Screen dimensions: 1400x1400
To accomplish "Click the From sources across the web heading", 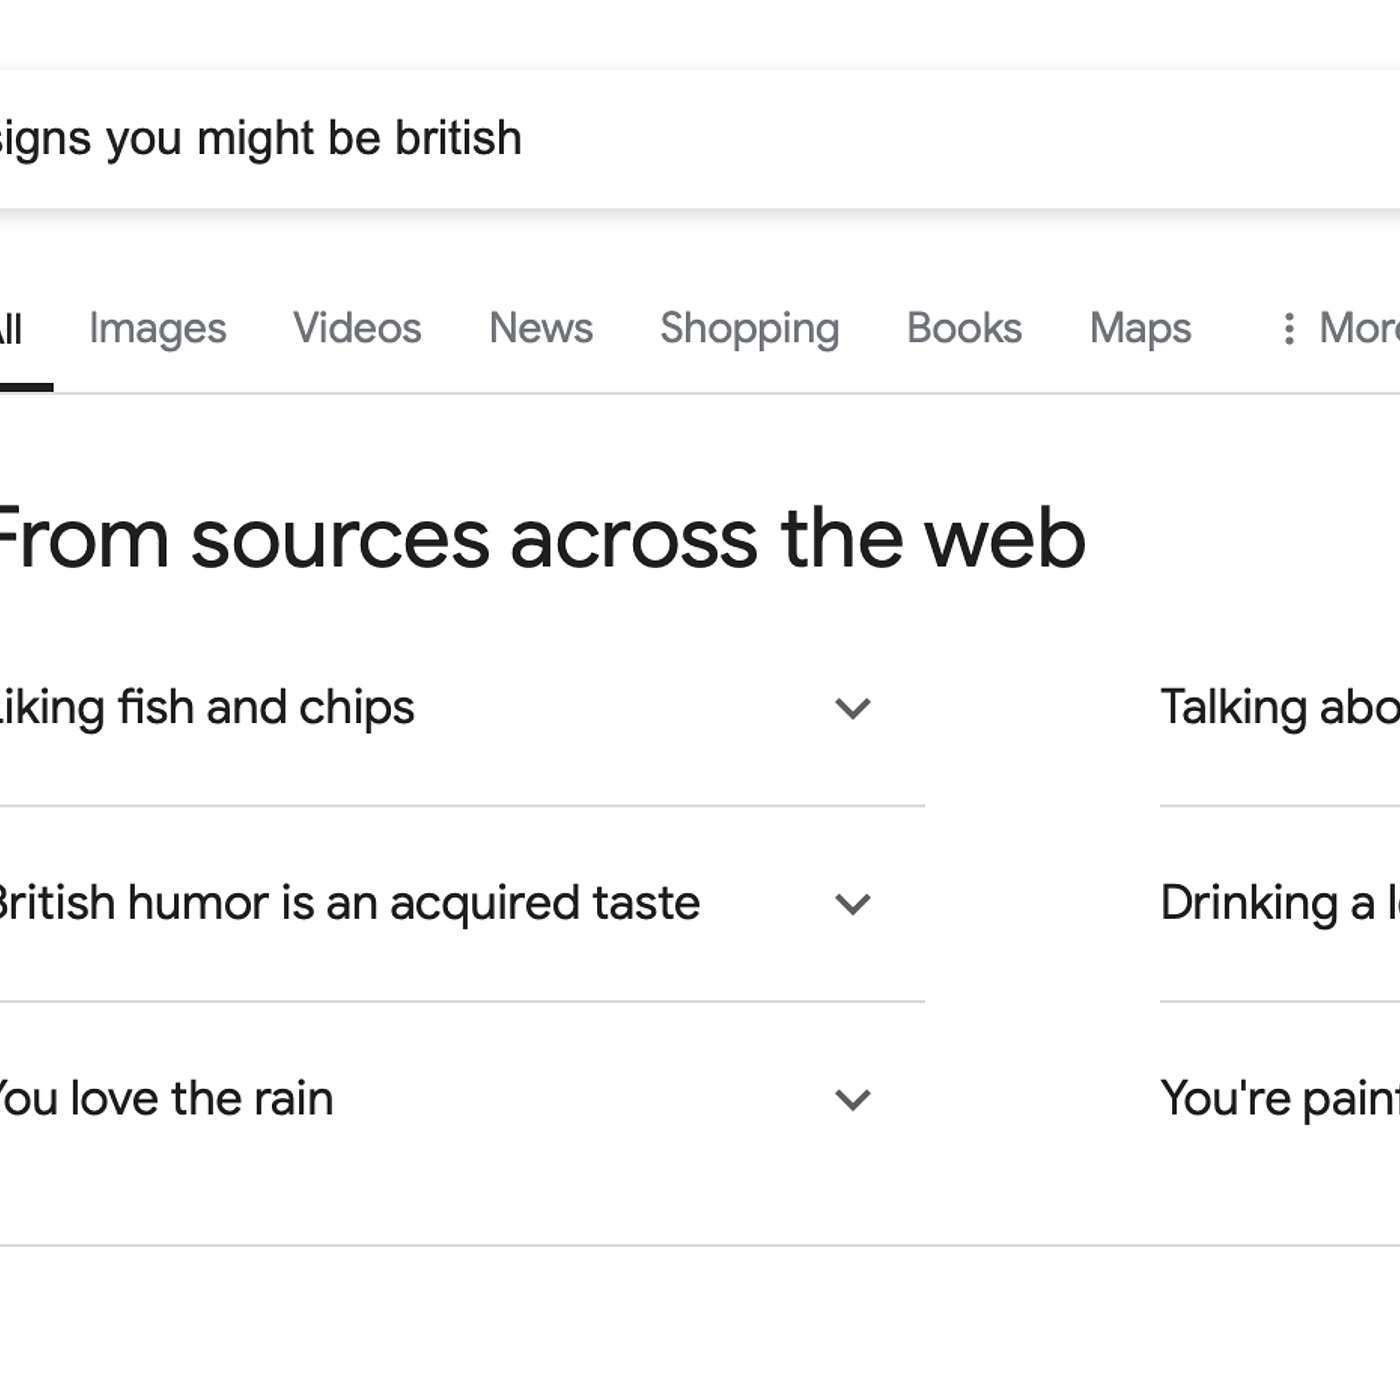I will click(540, 540).
